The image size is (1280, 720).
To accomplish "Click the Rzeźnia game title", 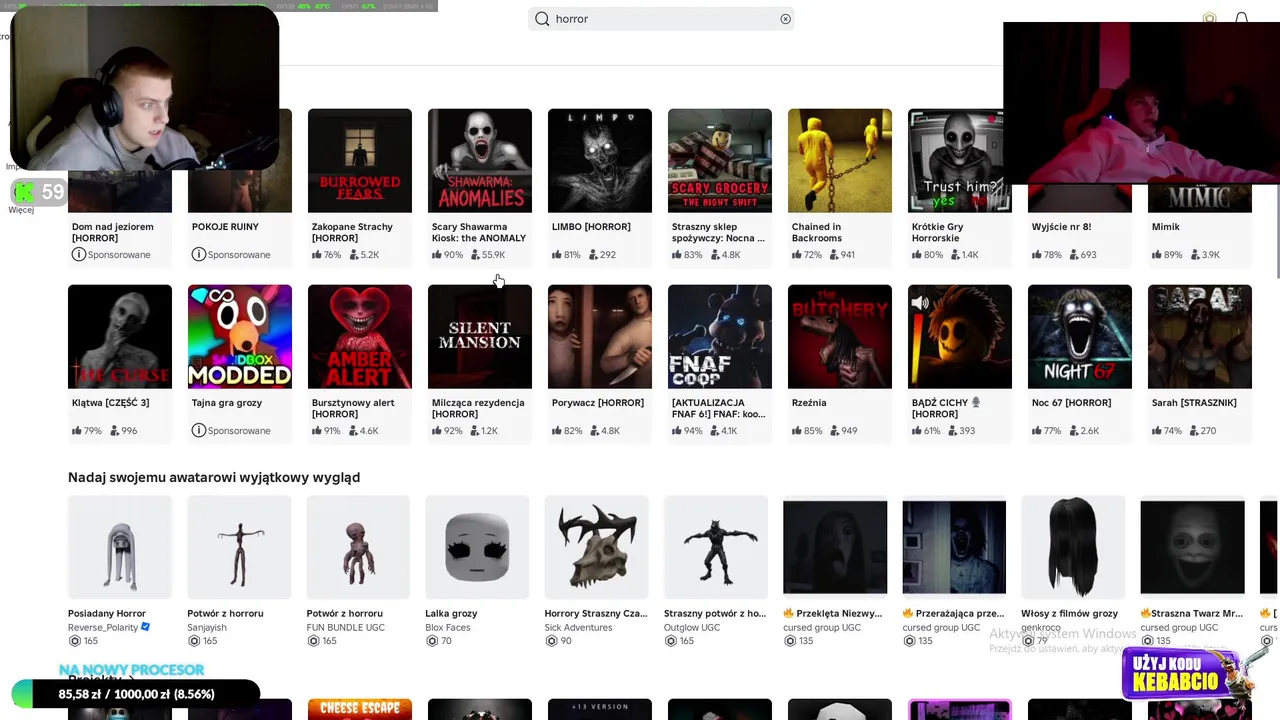I will [809, 403].
